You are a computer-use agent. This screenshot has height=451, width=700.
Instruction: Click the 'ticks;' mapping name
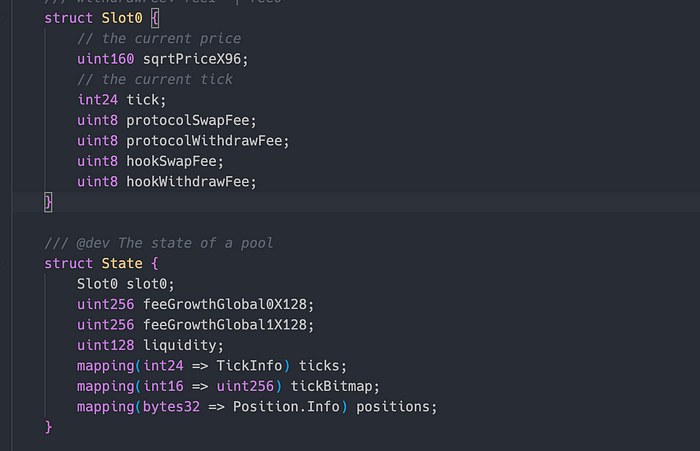pos(323,366)
